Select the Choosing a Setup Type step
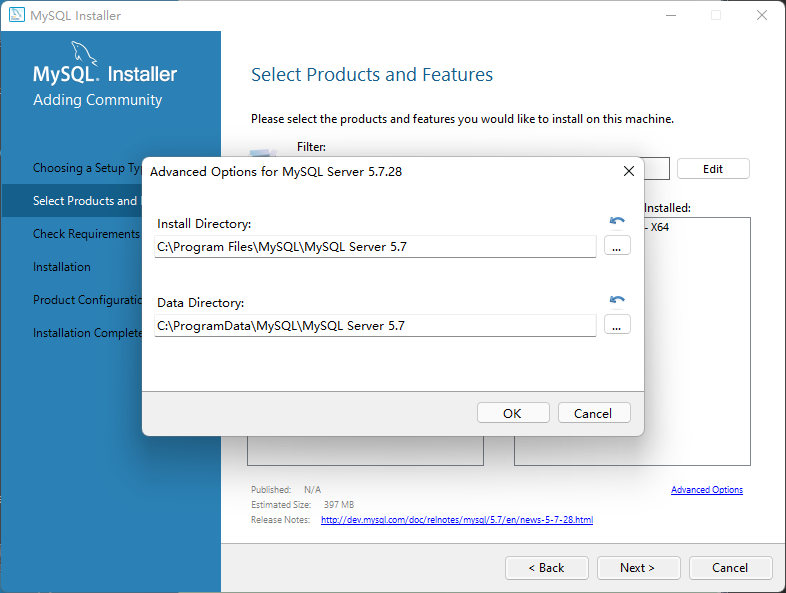Image resolution: width=786 pixels, height=593 pixels. pos(87,168)
